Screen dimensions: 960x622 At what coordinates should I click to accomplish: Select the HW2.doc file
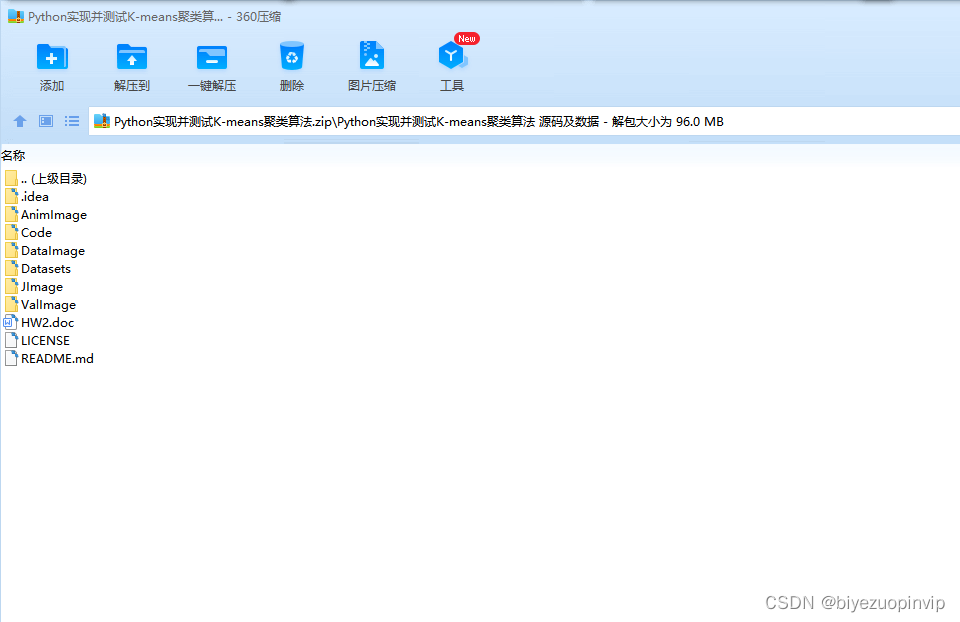pos(39,323)
